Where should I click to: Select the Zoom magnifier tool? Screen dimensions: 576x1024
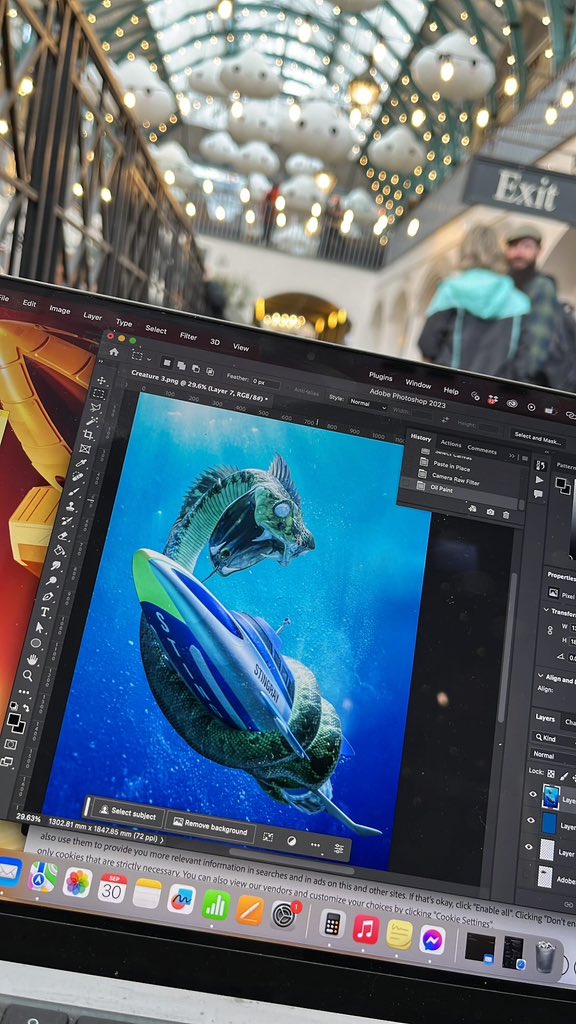(x=27, y=675)
